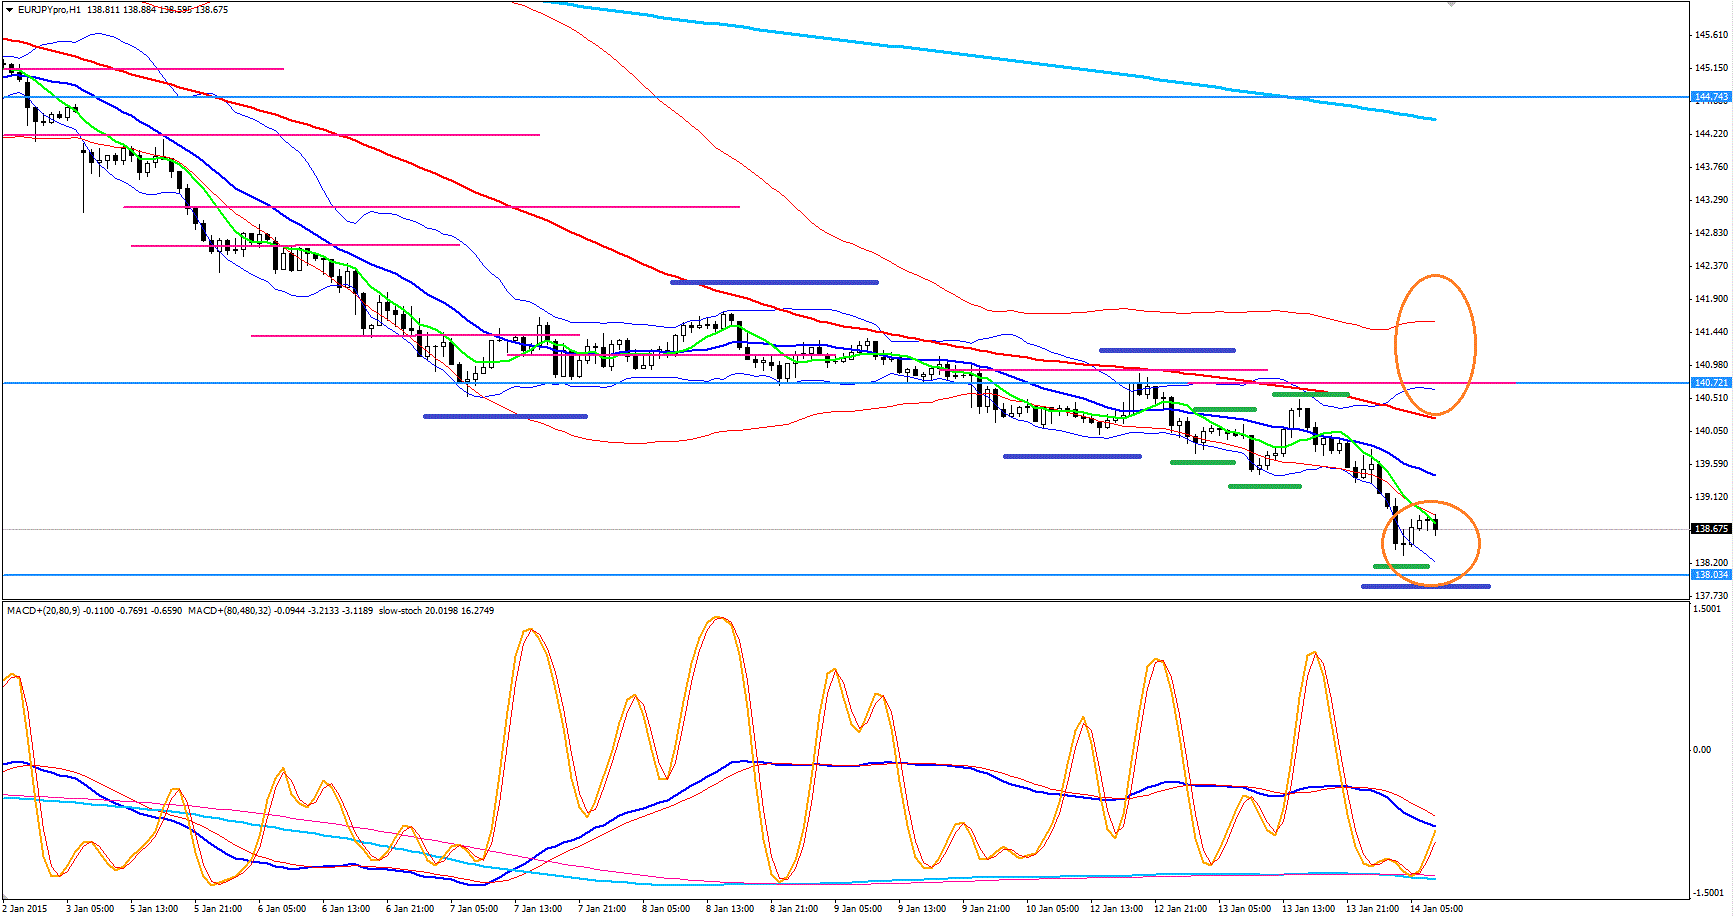Click the gray chart shift marker at top
The height and width of the screenshot is (916, 1733).
coord(1451,4)
